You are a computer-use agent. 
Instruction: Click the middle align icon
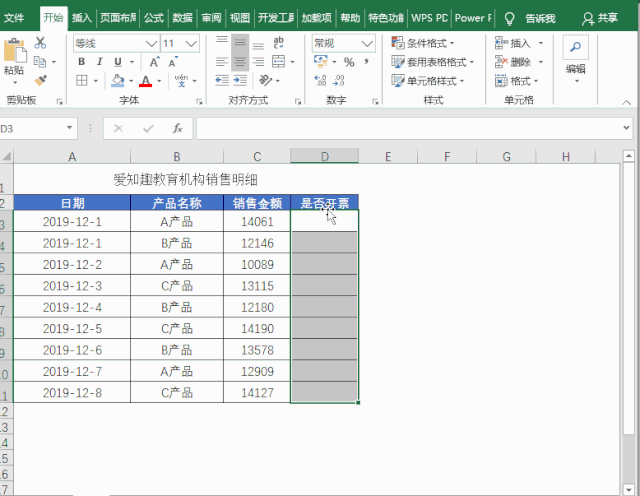(240, 42)
